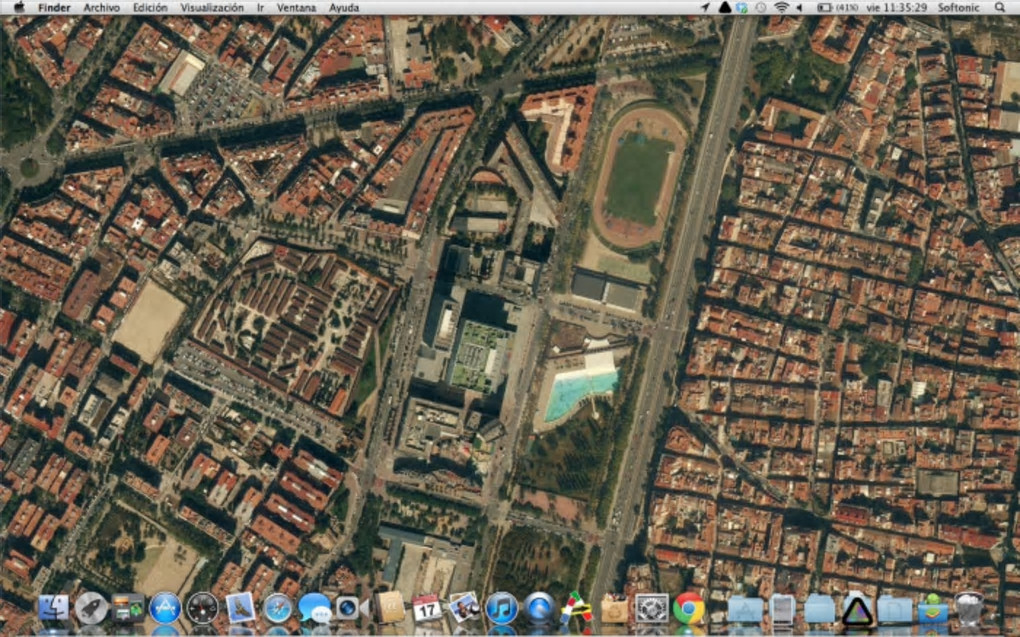Open the Visualización menu
Screen dimensions: 1020x637
[x=212, y=8]
